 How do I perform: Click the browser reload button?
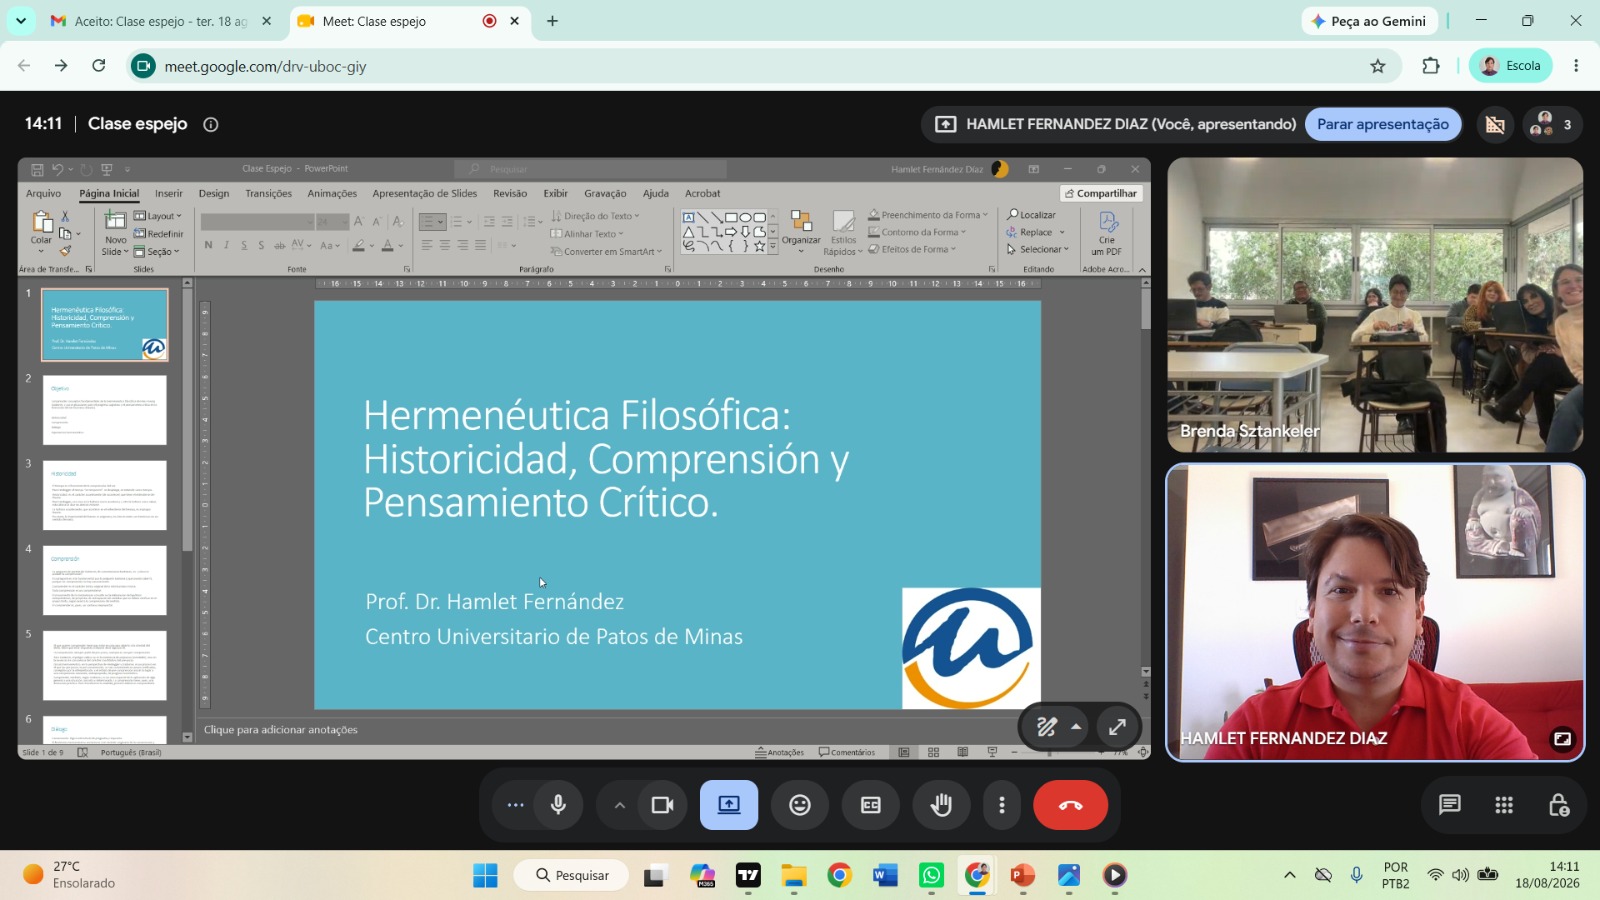click(99, 66)
